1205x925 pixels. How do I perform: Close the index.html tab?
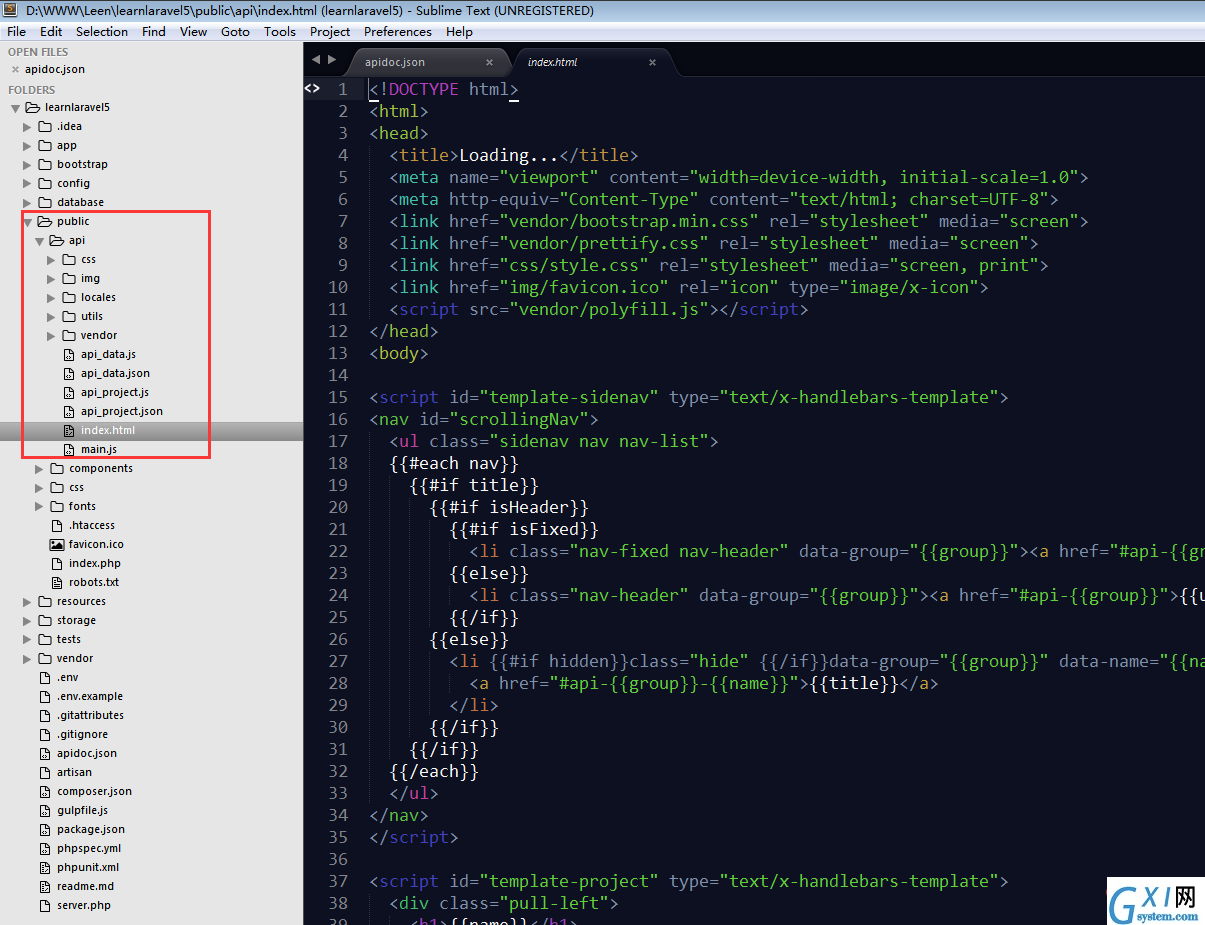click(652, 62)
